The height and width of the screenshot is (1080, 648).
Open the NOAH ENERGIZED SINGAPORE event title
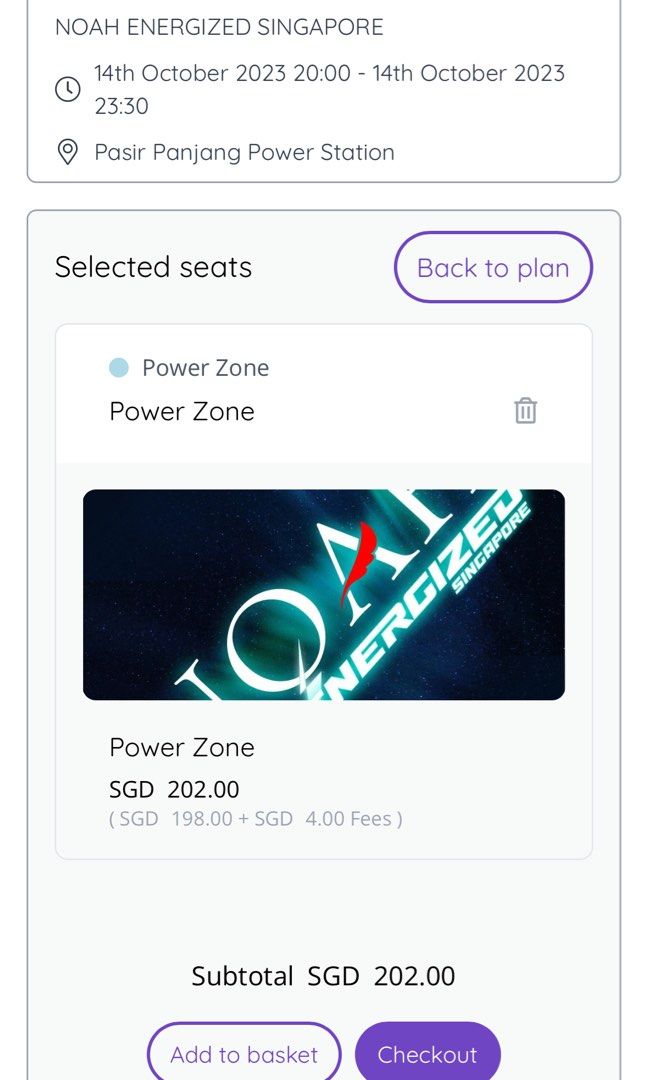[x=220, y=27]
